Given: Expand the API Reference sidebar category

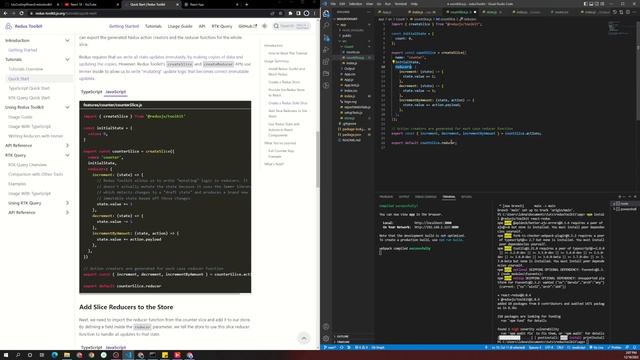Looking at the screenshot, I should 67,145.
